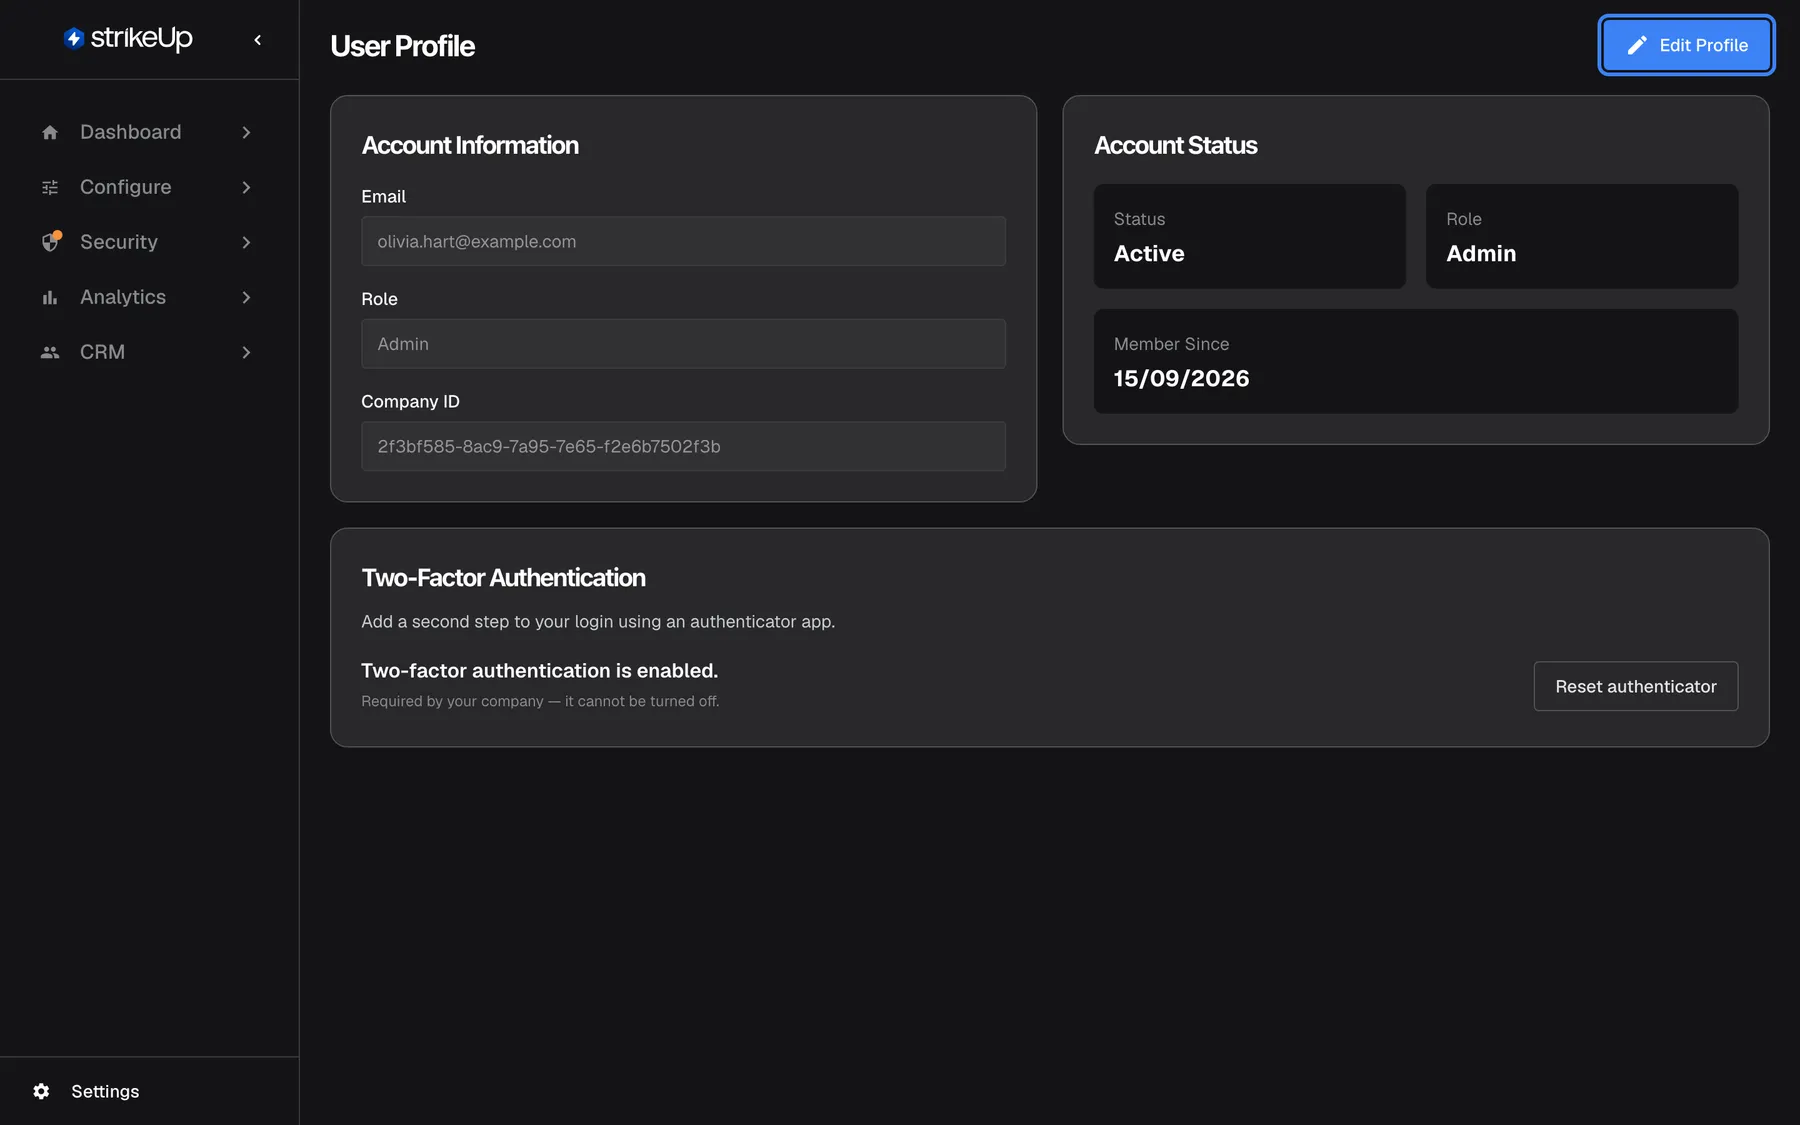Open the CRM menu item
1800x1125 pixels.
(149, 352)
